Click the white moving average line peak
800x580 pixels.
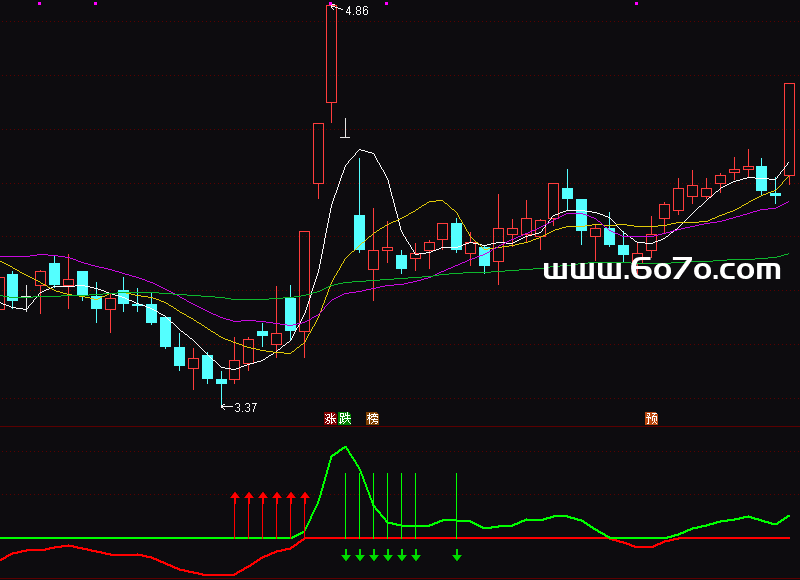(x=364, y=151)
